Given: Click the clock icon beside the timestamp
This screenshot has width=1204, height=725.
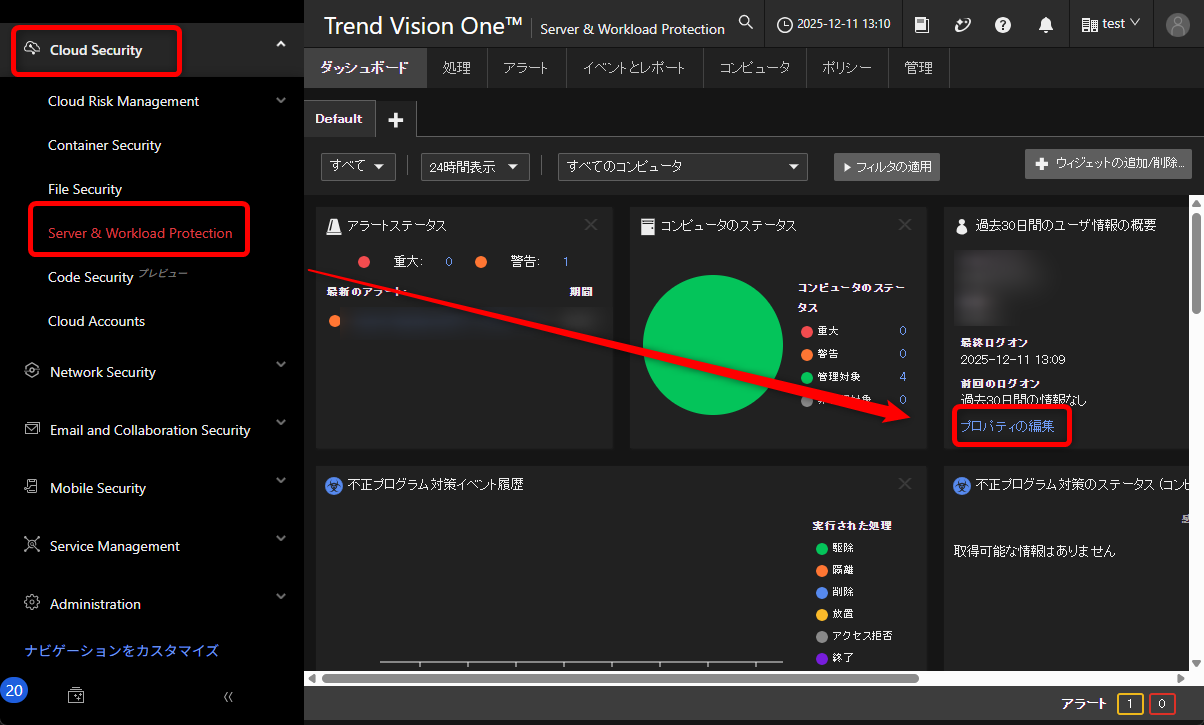Looking at the screenshot, I should pyautogui.click(x=785, y=24).
